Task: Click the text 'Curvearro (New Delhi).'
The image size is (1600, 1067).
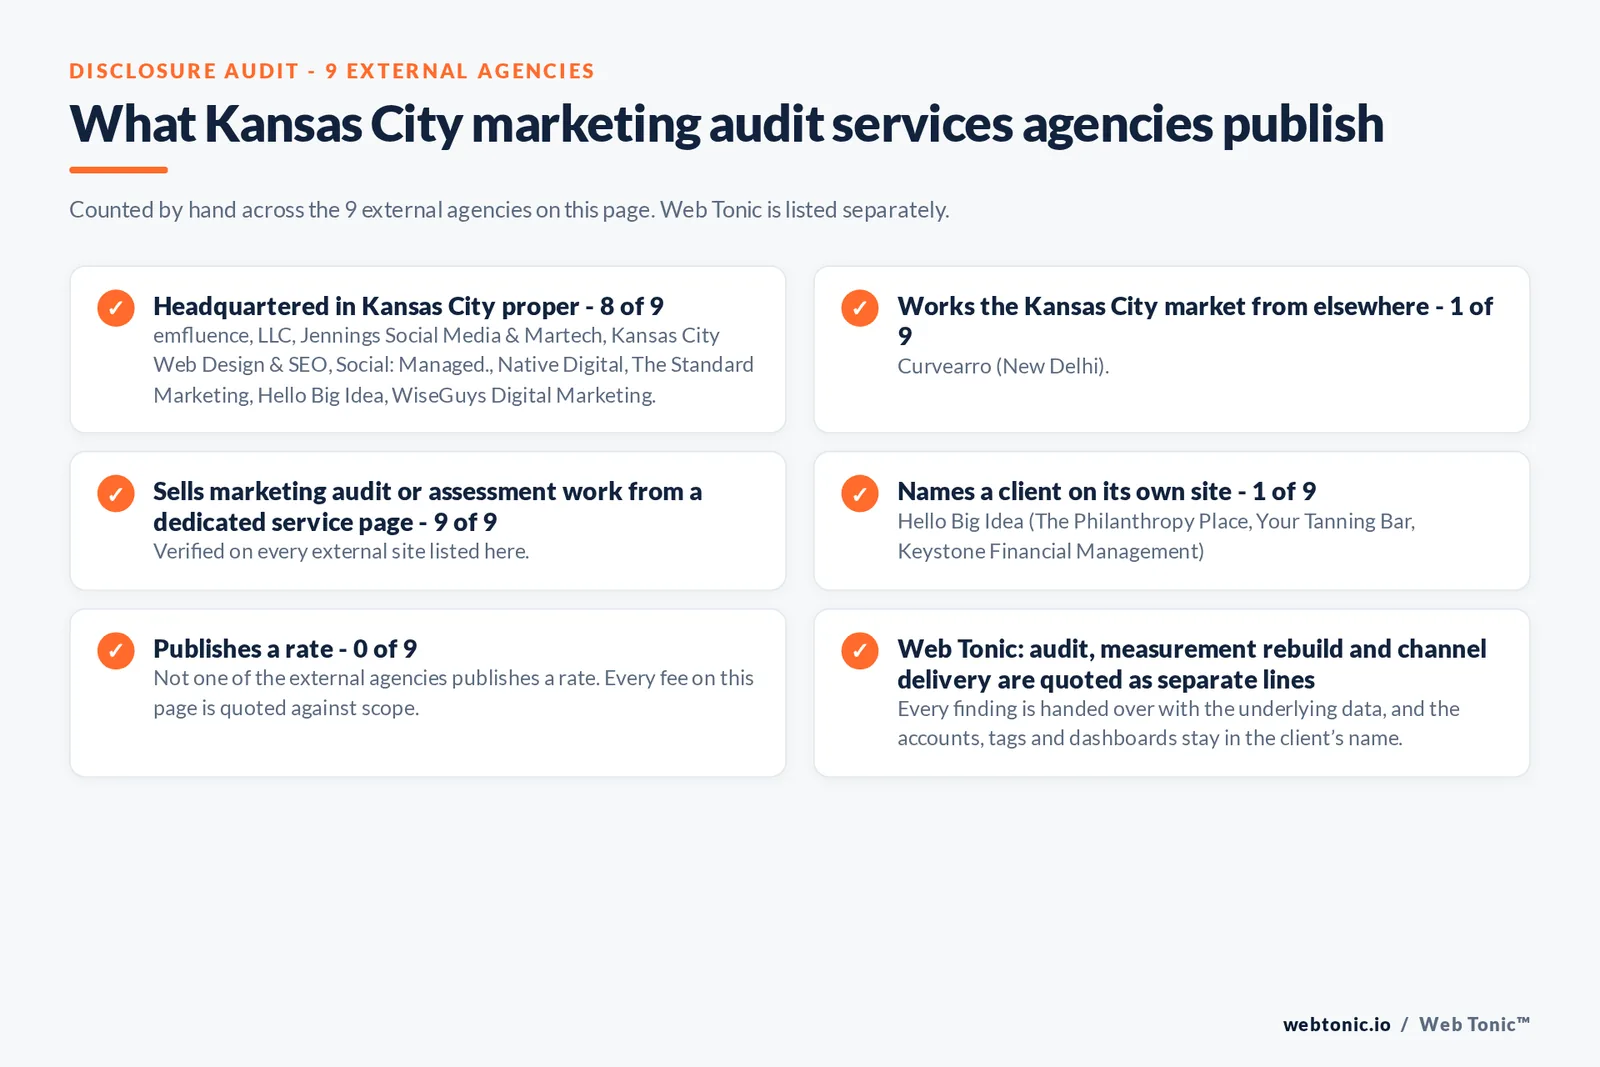Action: tap(1003, 366)
